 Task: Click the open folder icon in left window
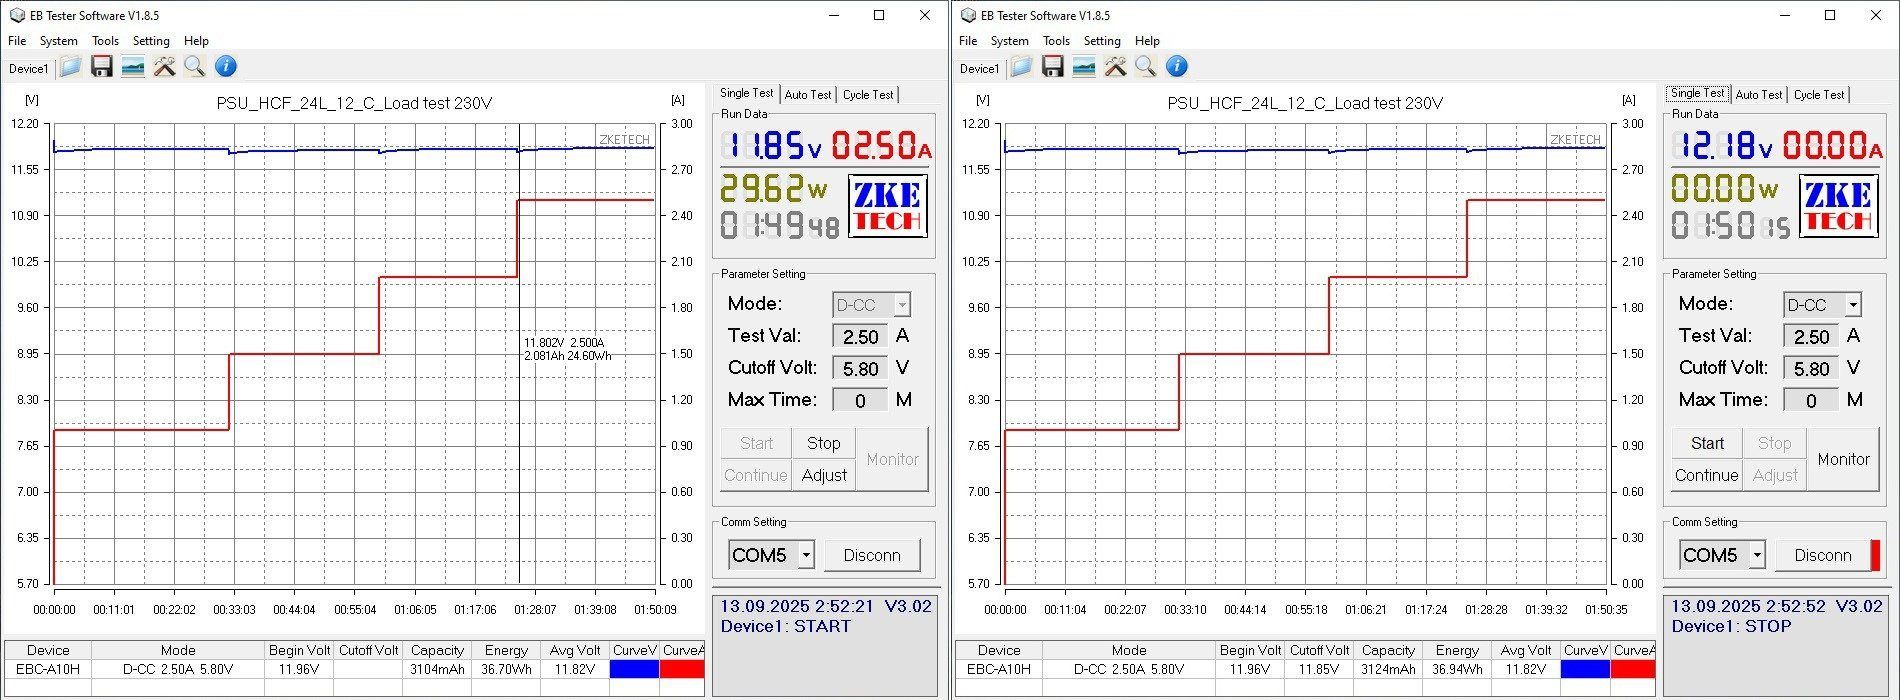coord(70,67)
